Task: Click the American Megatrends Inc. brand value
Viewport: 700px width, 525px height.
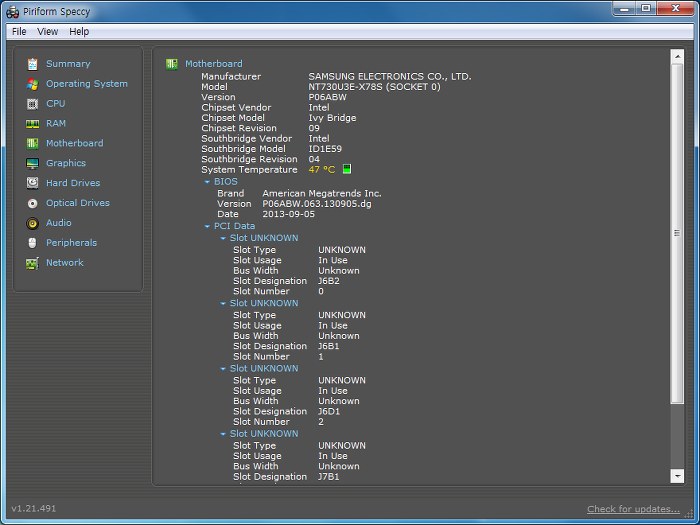Action: (x=322, y=193)
